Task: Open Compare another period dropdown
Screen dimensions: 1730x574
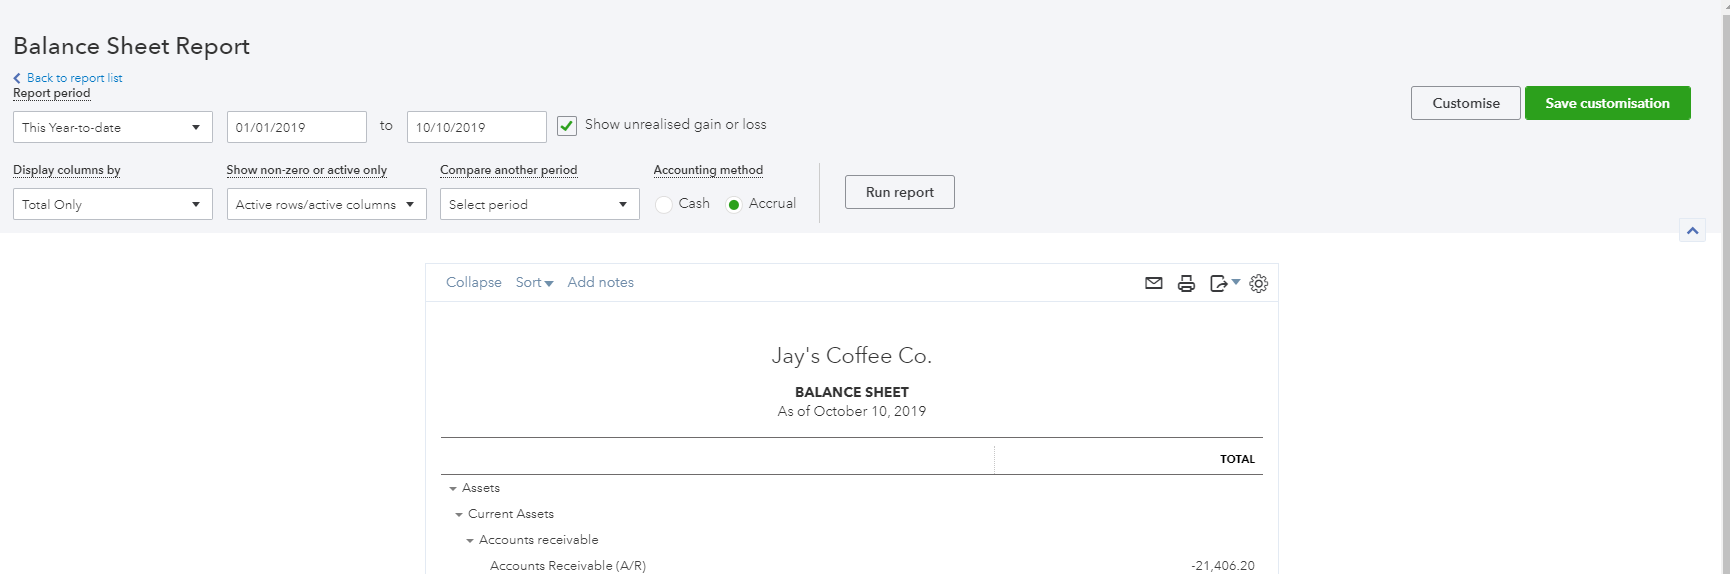Action: (539, 204)
